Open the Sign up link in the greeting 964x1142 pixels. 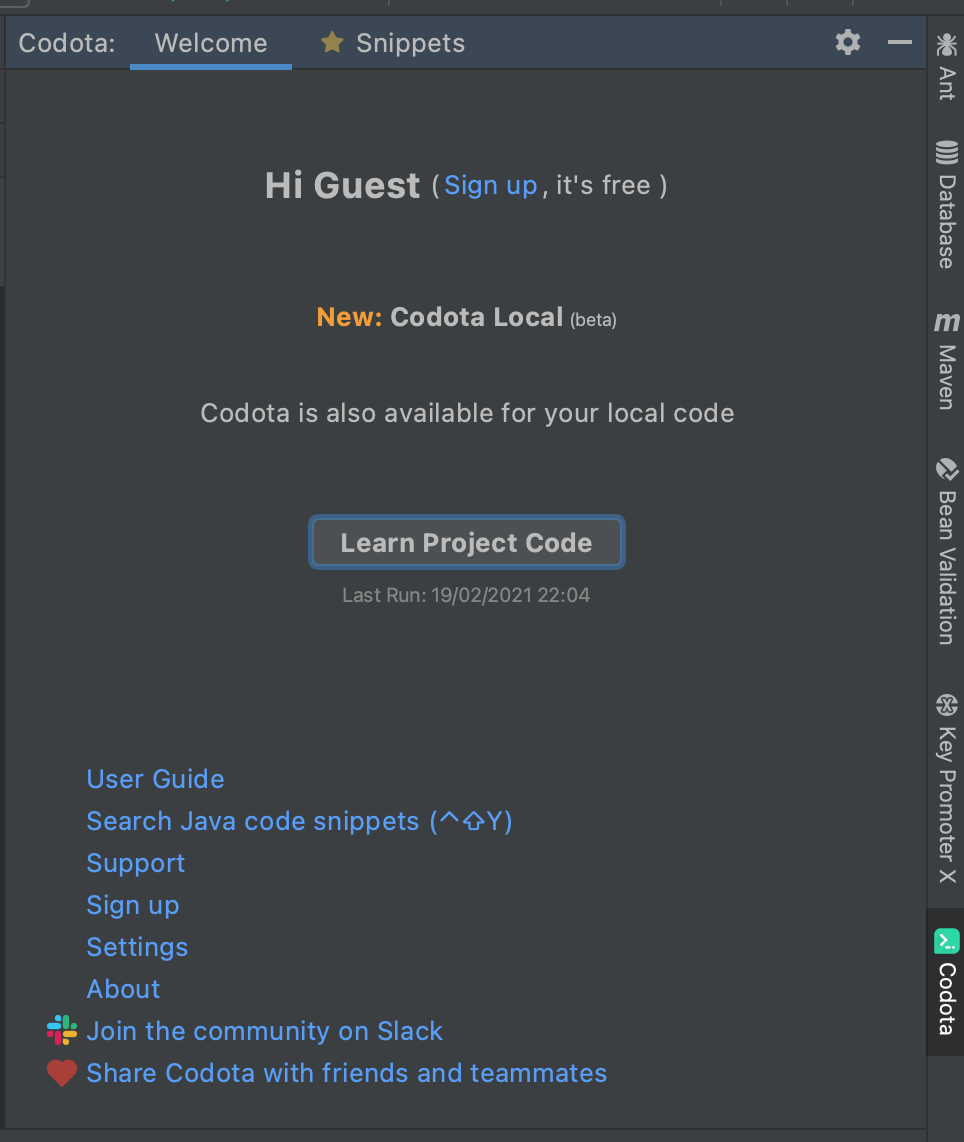490,185
